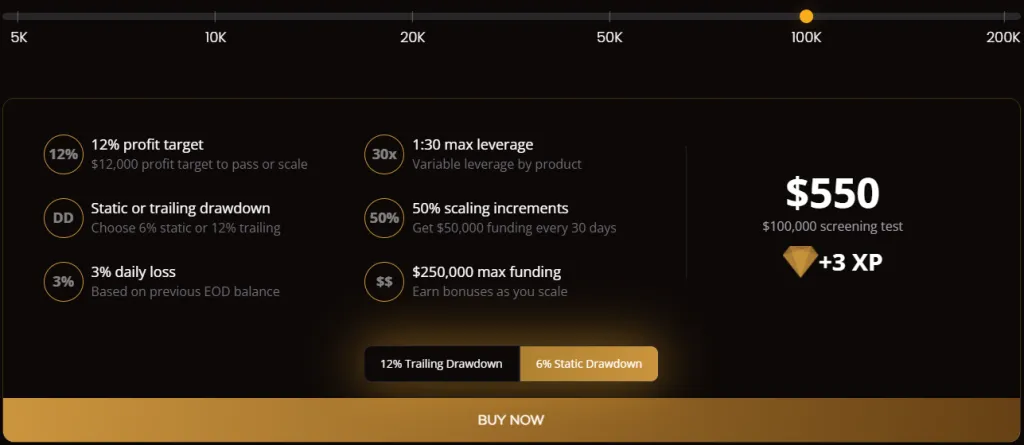Click the "1:30 max leverage" heading
This screenshot has height=445, width=1024.
pos(472,145)
